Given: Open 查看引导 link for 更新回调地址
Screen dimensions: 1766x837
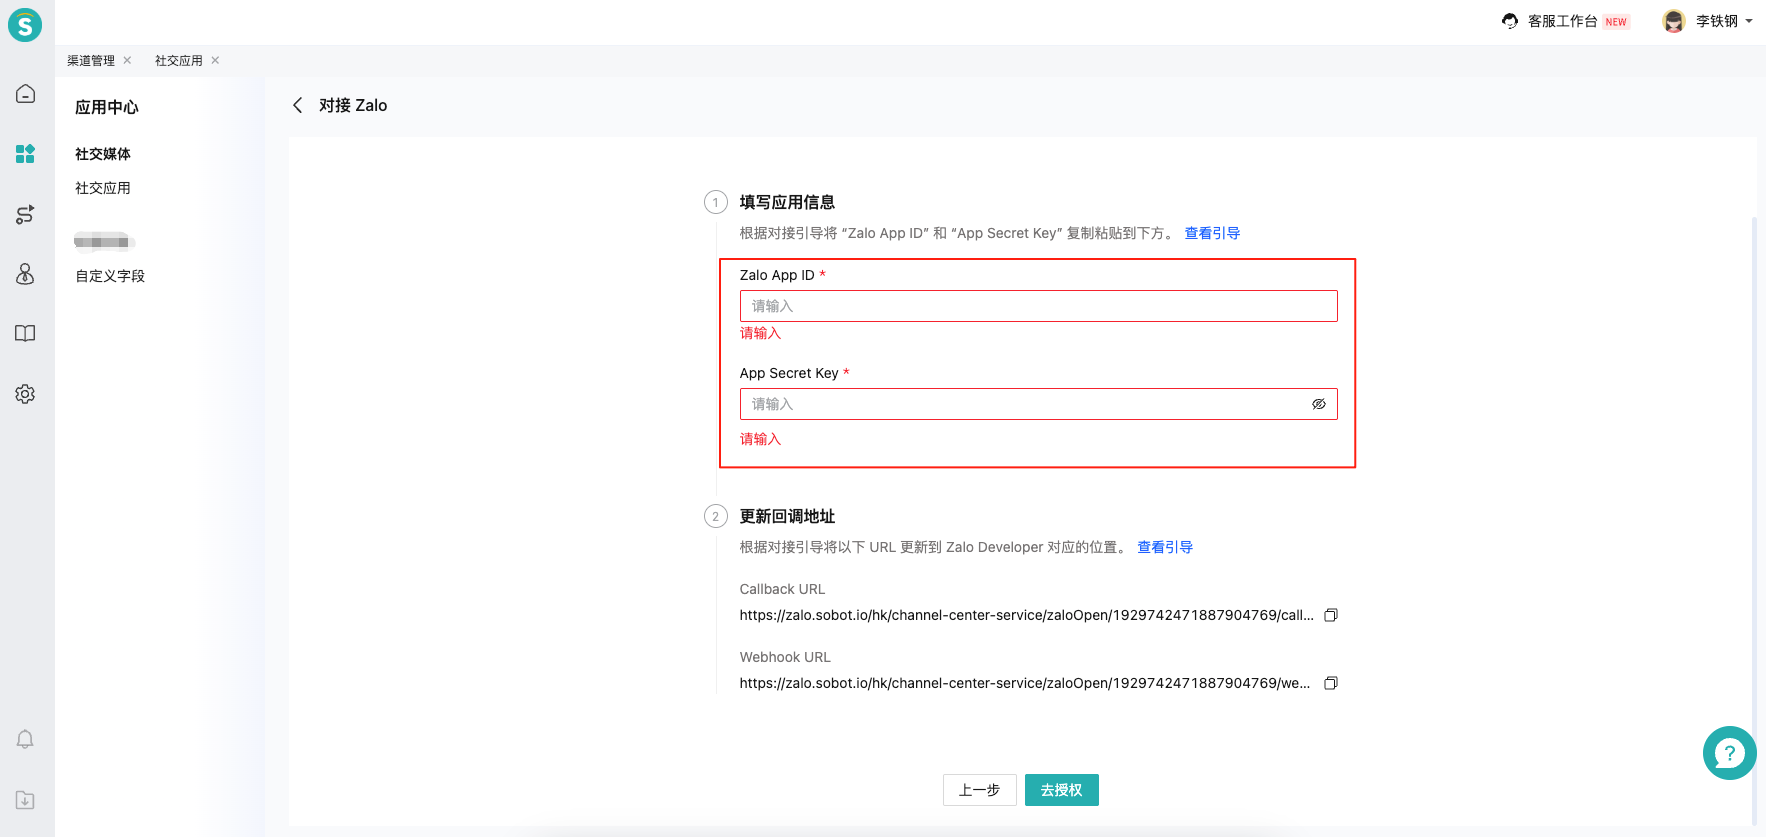Looking at the screenshot, I should point(1165,547).
